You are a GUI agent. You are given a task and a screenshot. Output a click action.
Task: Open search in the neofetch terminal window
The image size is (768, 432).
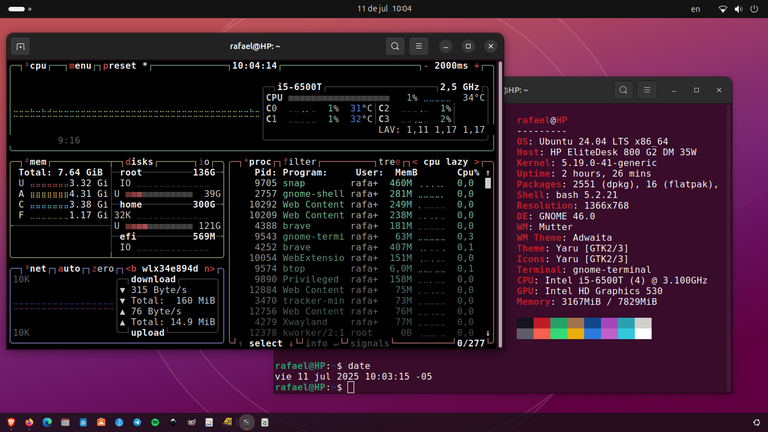(623, 90)
